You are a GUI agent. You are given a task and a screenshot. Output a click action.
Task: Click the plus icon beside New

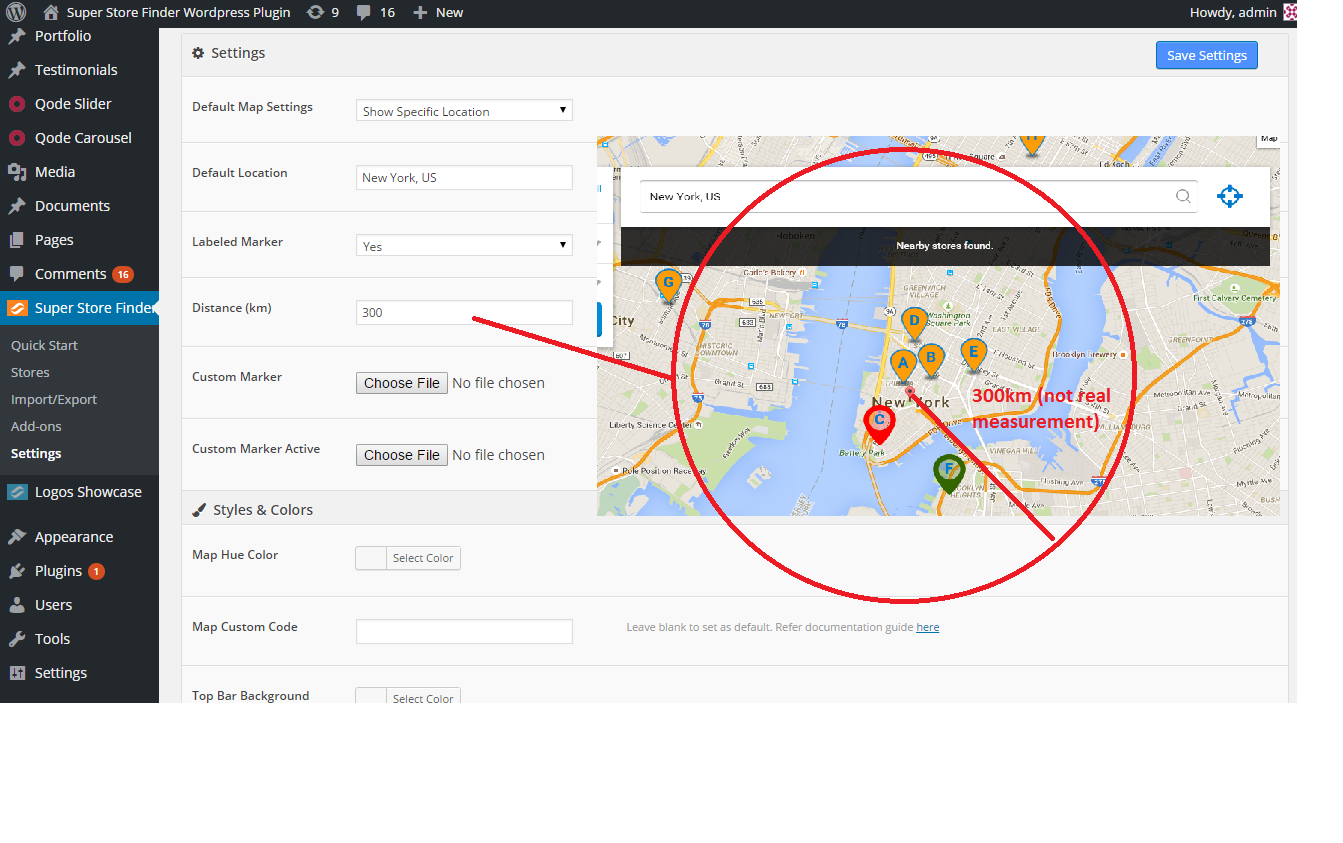pyautogui.click(x=420, y=13)
